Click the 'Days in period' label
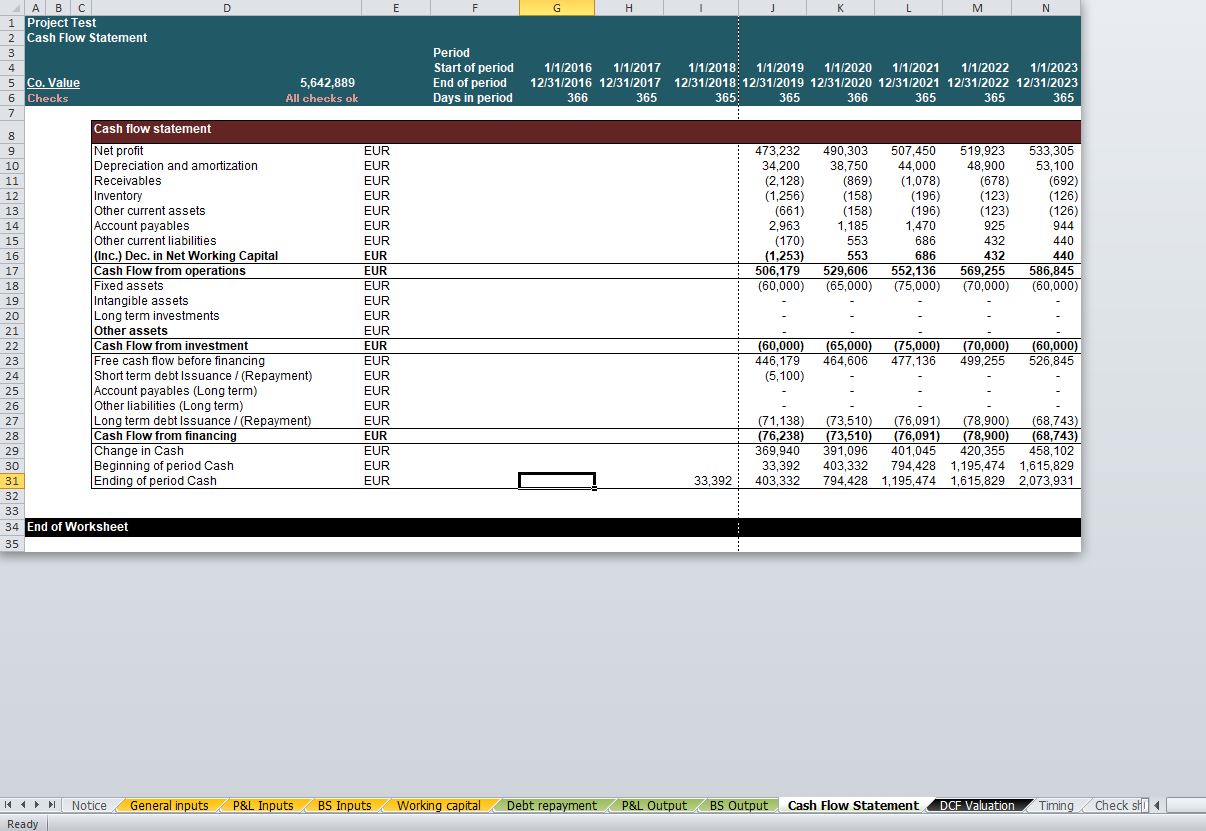Screen dimensions: 1206x831 click(x=473, y=98)
